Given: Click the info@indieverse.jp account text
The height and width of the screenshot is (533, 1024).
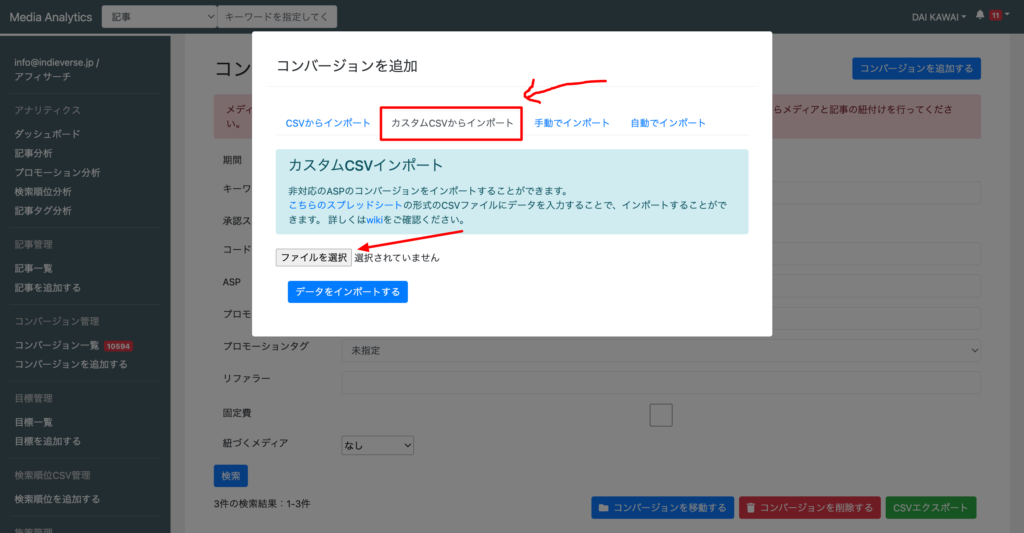Looking at the screenshot, I should 57,63.
